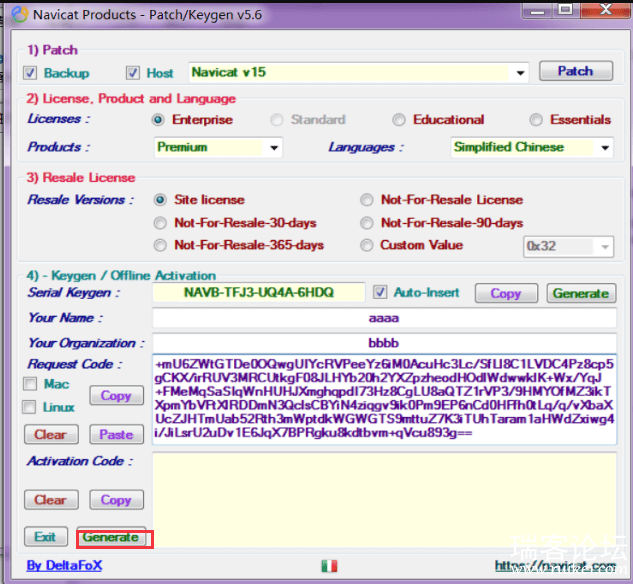
Task: Select the Enterprise license radio button
Action: pyautogui.click(x=158, y=120)
